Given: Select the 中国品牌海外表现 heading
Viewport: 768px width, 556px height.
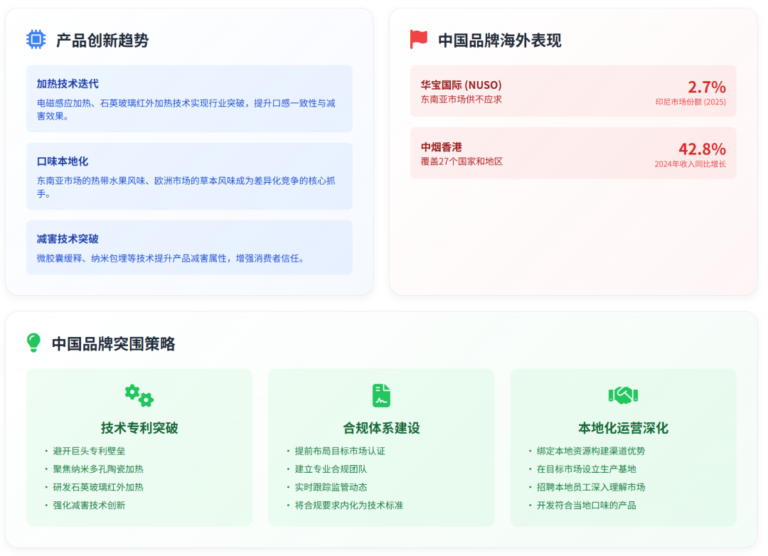Looking at the screenshot, I should click(500, 40).
